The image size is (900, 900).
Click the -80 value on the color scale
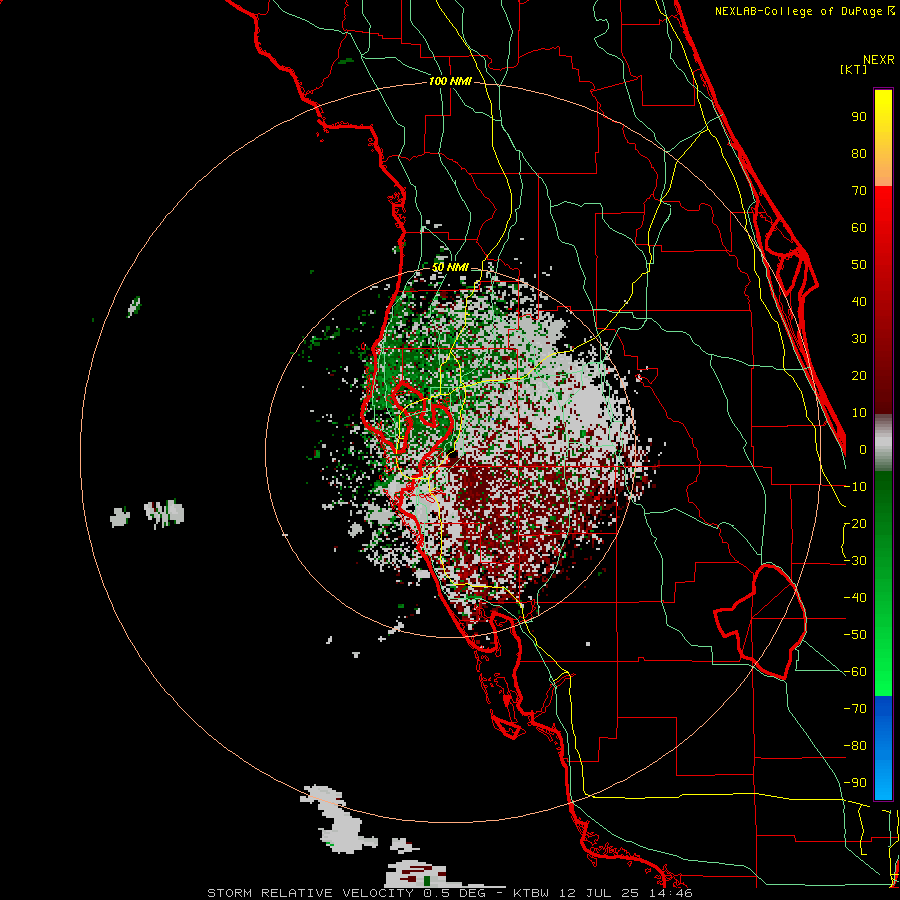click(855, 746)
